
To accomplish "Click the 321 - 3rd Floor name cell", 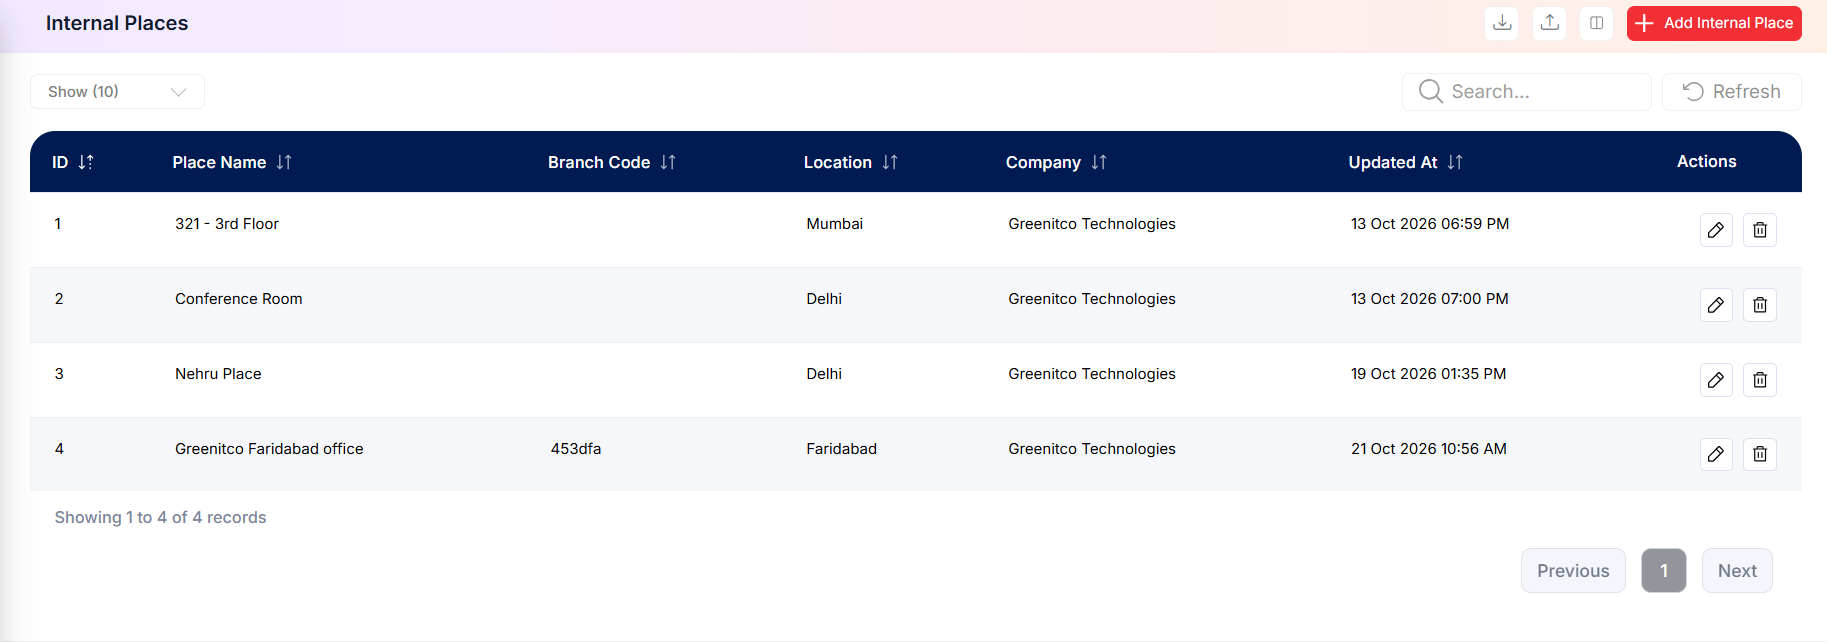I will point(227,224).
